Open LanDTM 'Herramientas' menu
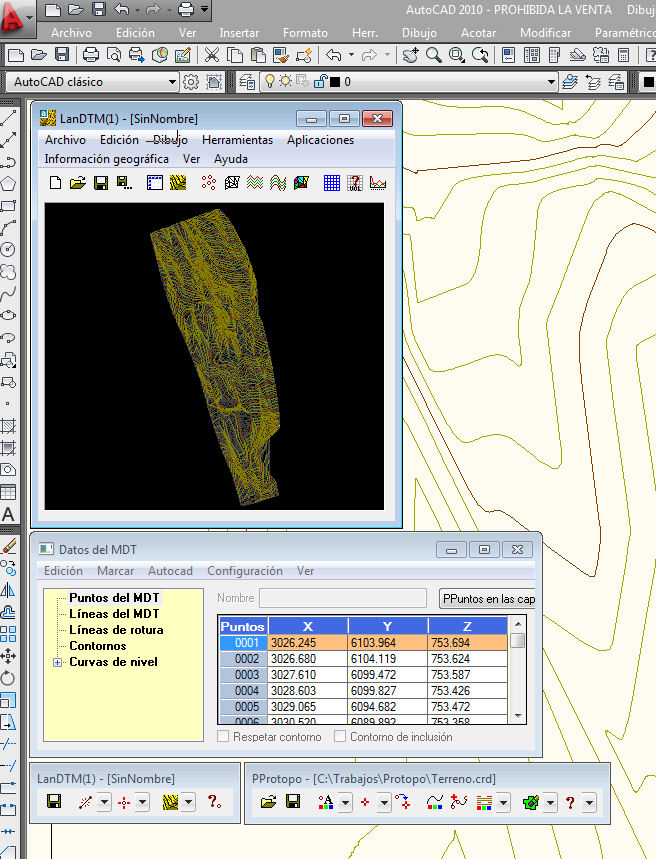Viewport: 656px width, 859px height. [x=237, y=140]
